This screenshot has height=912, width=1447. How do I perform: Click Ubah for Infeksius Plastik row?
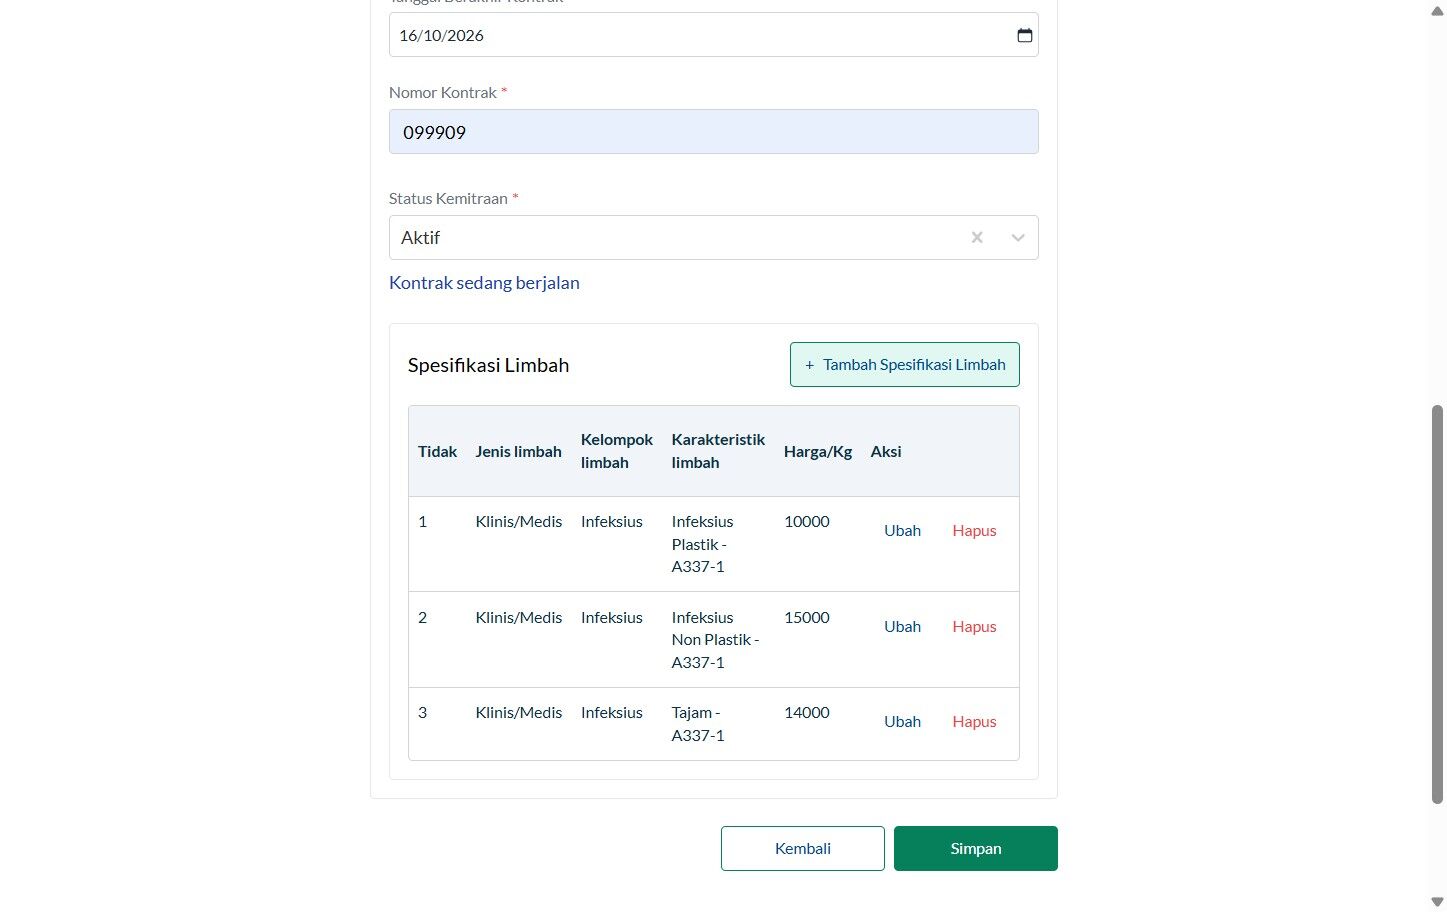click(x=902, y=531)
